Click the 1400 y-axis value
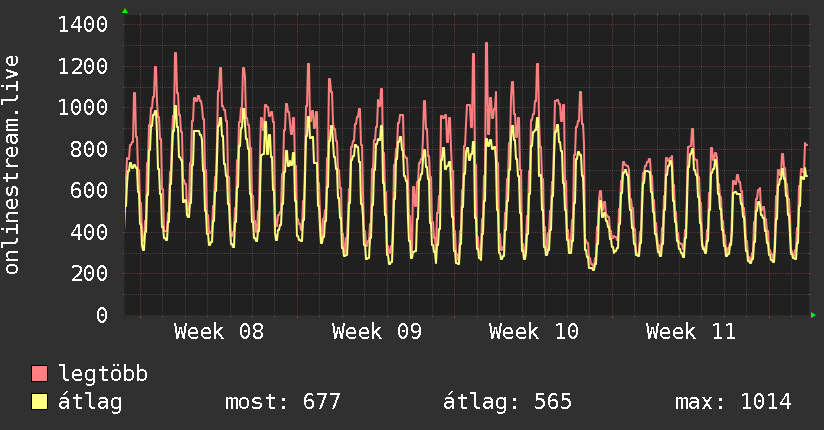Viewport: 824px width, 430px height. (x=83, y=25)
